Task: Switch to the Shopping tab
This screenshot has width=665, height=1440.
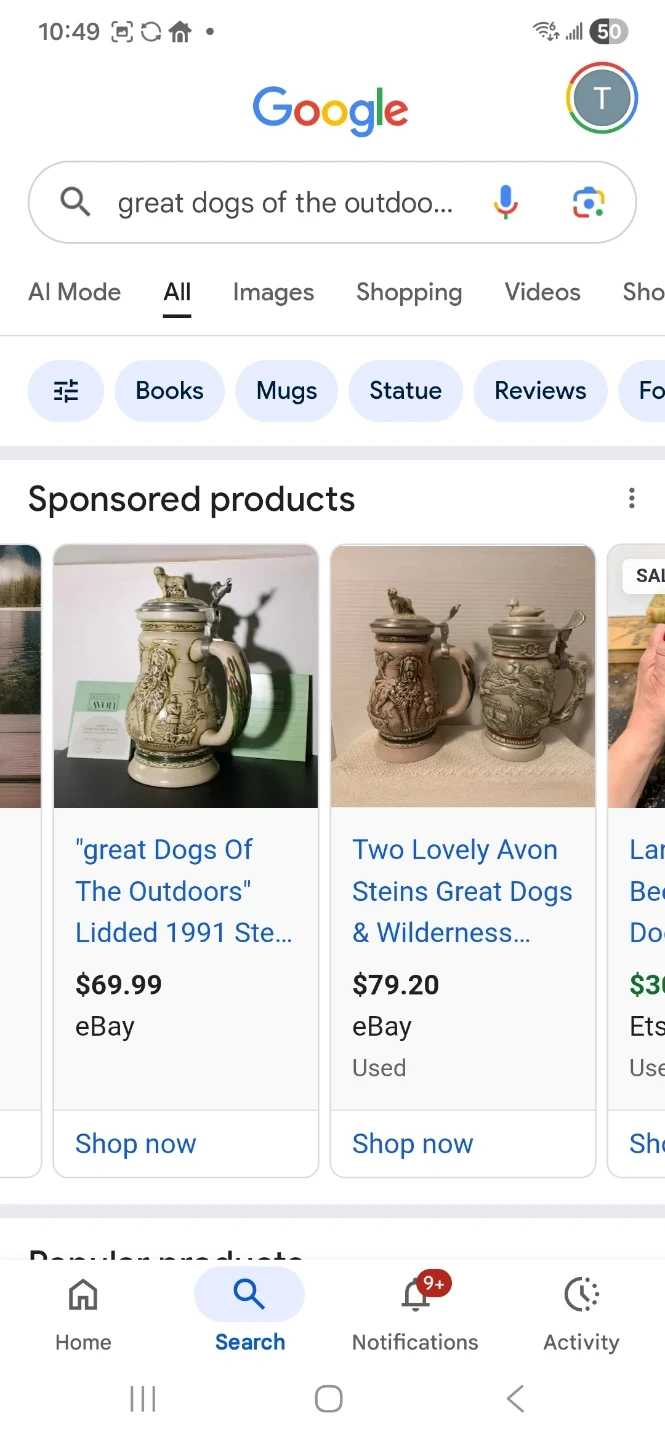Action: 409,292
